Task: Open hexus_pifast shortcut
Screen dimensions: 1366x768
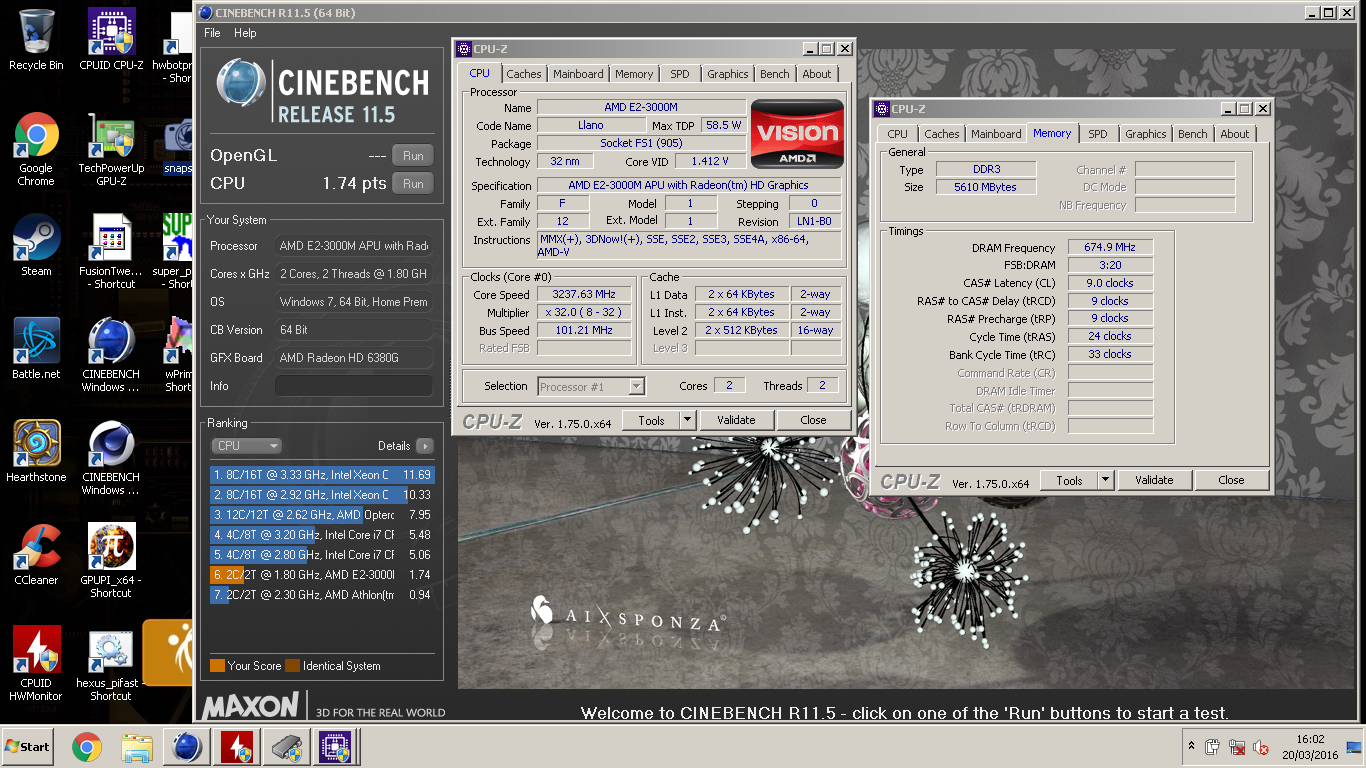Action: pos(111,664)
